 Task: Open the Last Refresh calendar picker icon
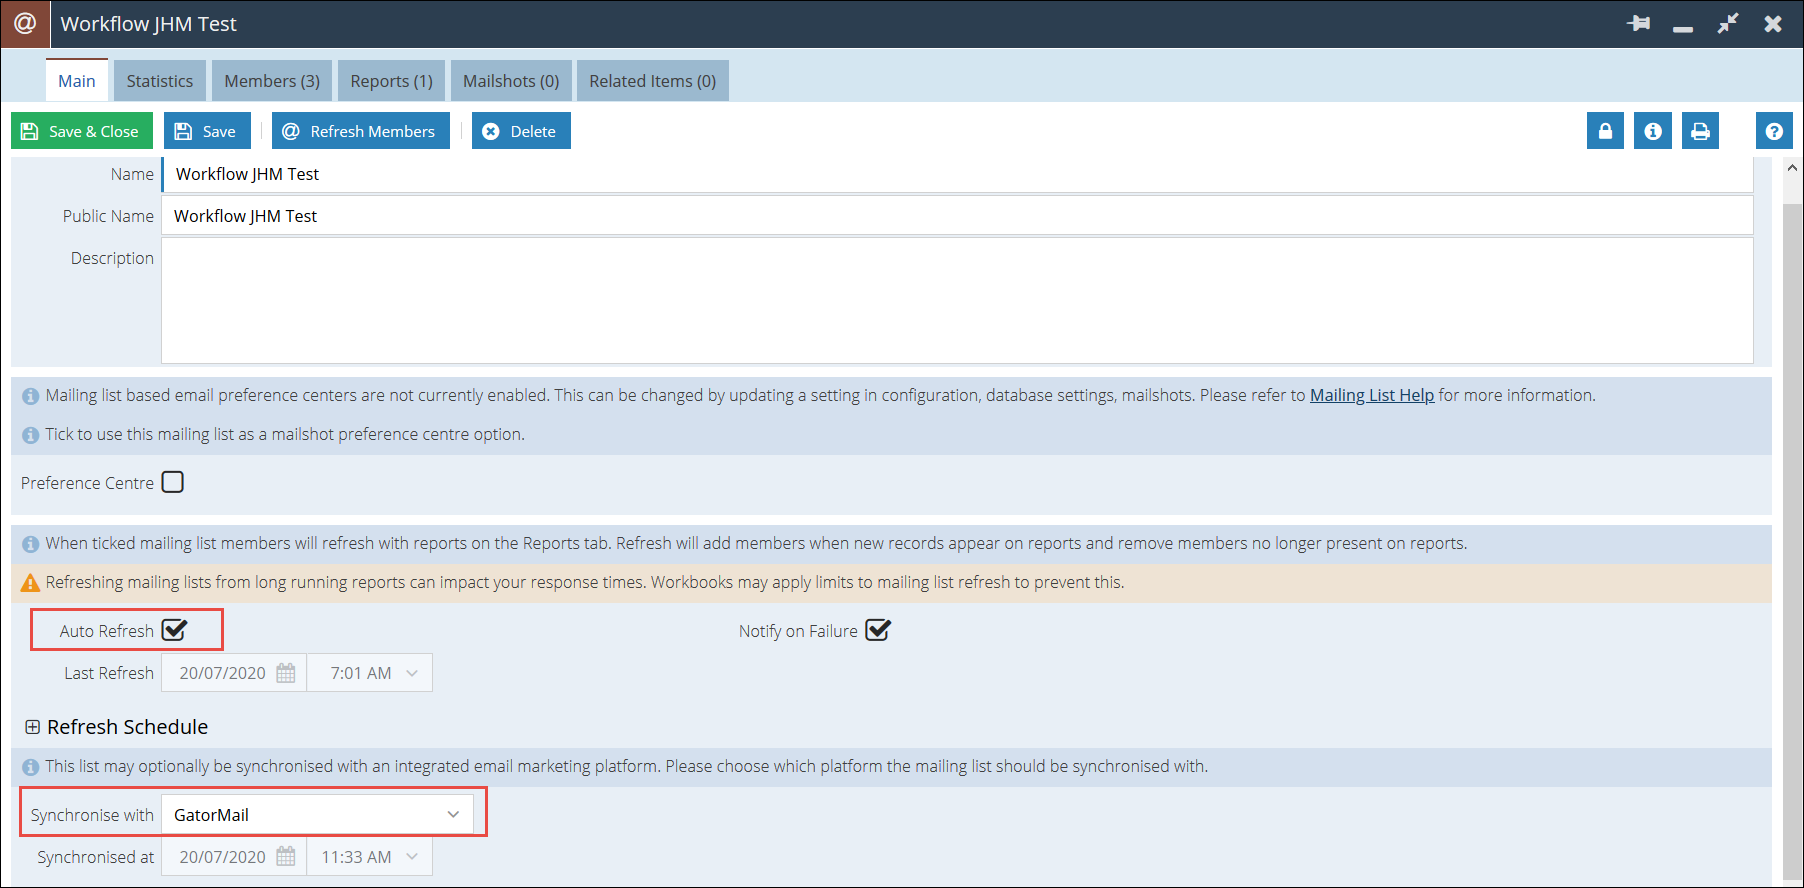(x=286, y=673)
